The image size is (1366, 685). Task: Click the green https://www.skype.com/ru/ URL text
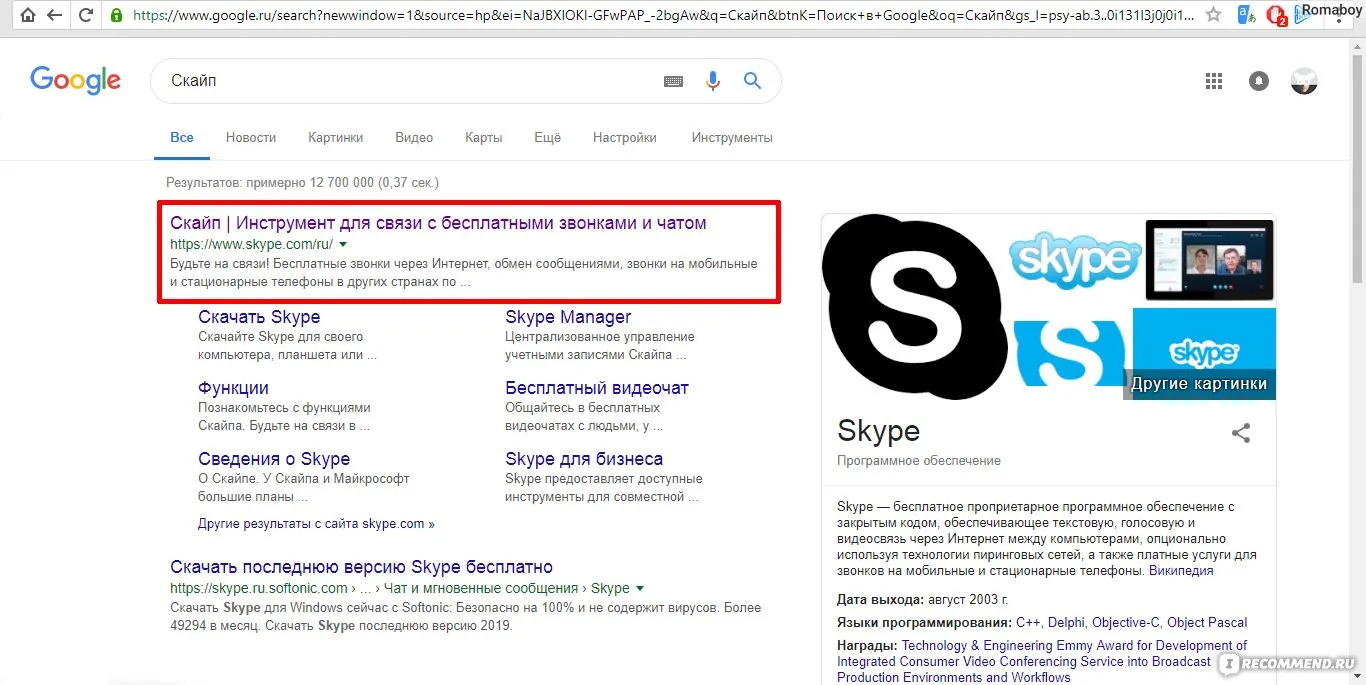point(251,244)
